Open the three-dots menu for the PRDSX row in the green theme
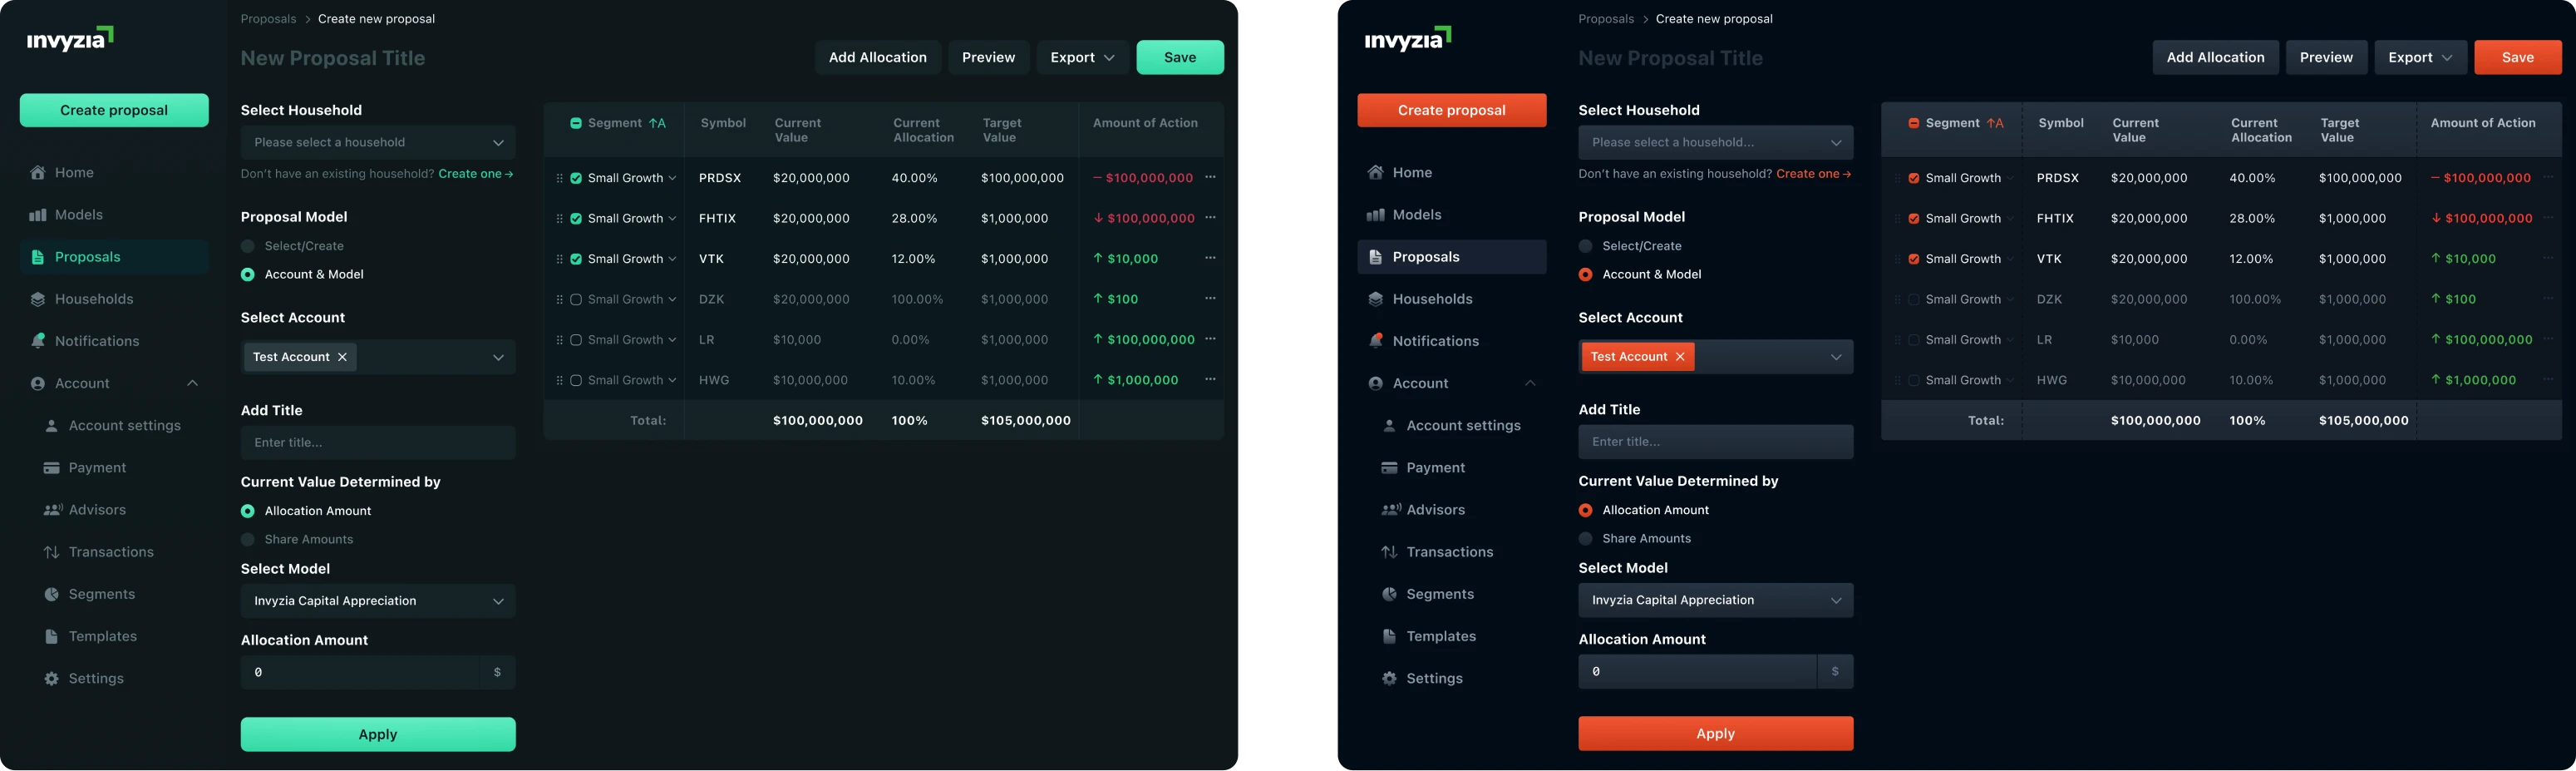2576x771 pixels. pos(1210,177)
